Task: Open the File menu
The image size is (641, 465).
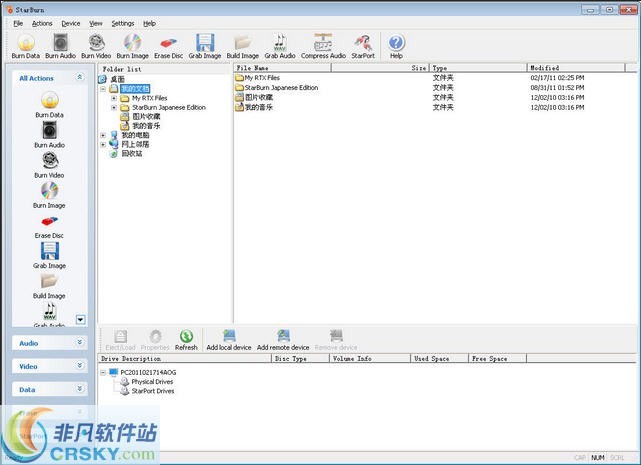Action: 18,23
